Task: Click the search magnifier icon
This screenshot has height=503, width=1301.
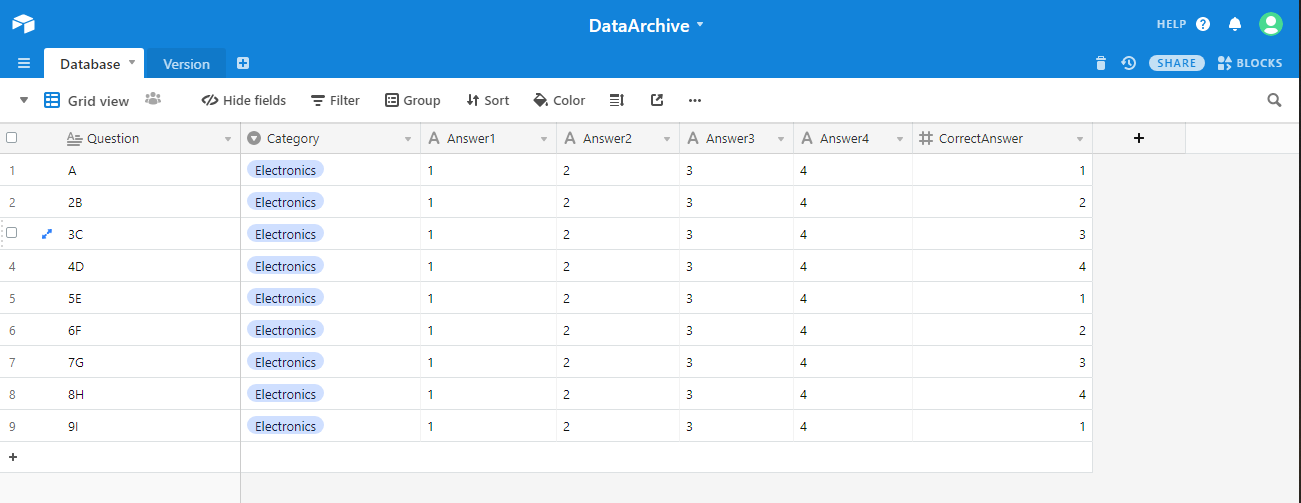Action: click(x=1274, y=100)
